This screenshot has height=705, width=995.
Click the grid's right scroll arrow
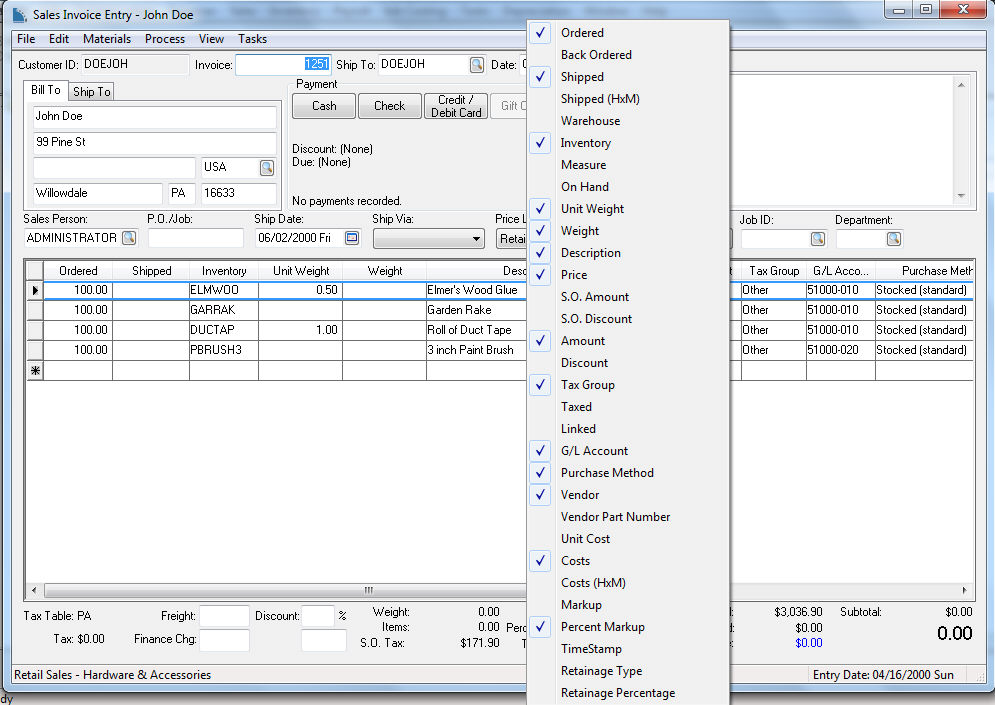(x=966, y=590)
